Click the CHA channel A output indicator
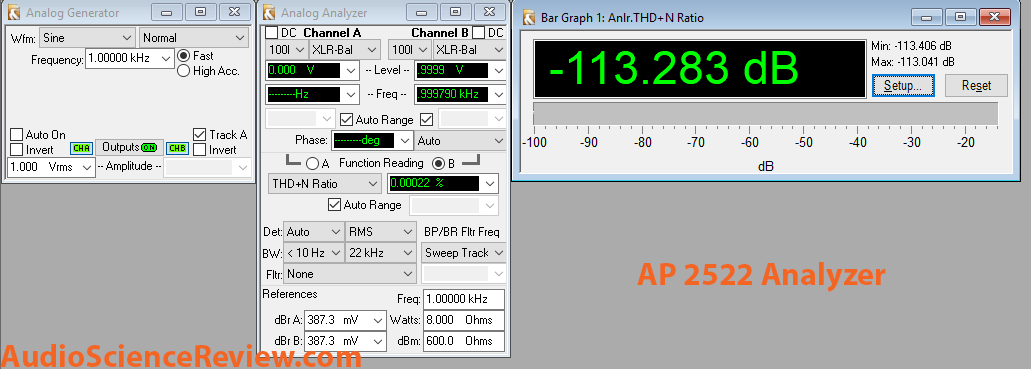The height and width of the screenshot is (369, 1031). 82,148
